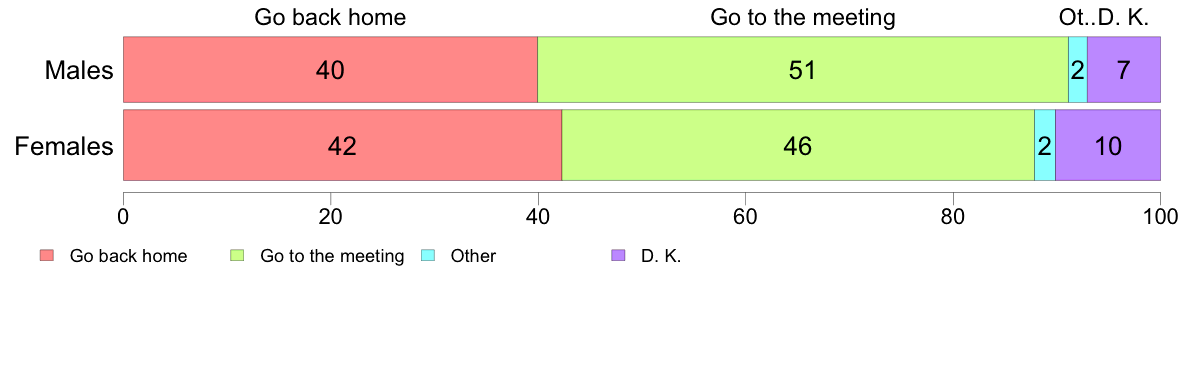Click the Go back home column header
Viewport: 1188px width, 368px height.
[x=330, y=17]
